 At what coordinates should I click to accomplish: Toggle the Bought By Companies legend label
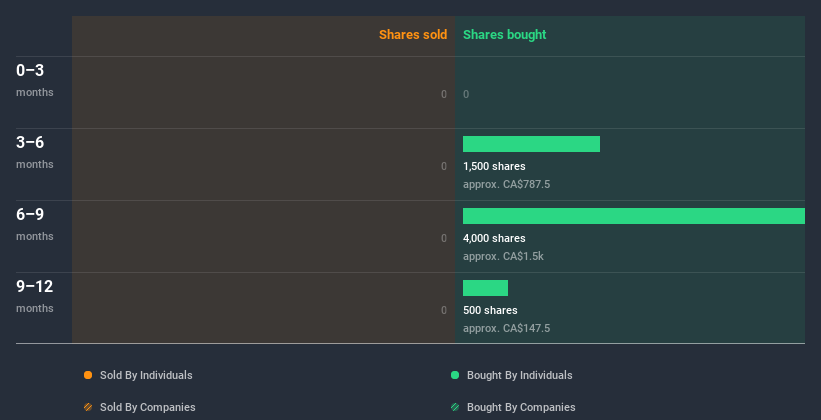(521, 407)
